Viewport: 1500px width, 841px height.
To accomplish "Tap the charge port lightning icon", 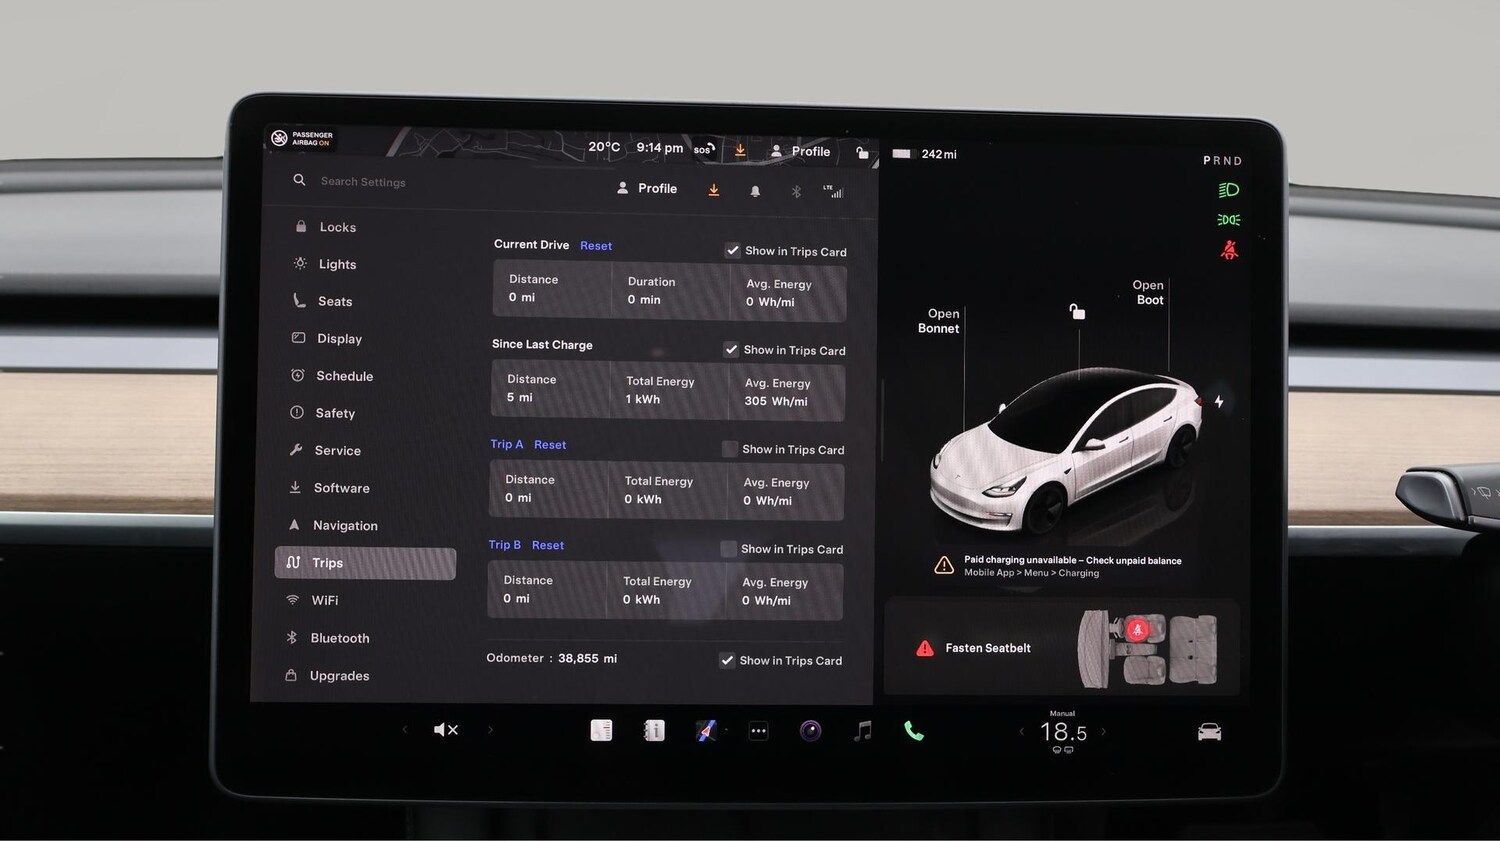I will 1219,401.
